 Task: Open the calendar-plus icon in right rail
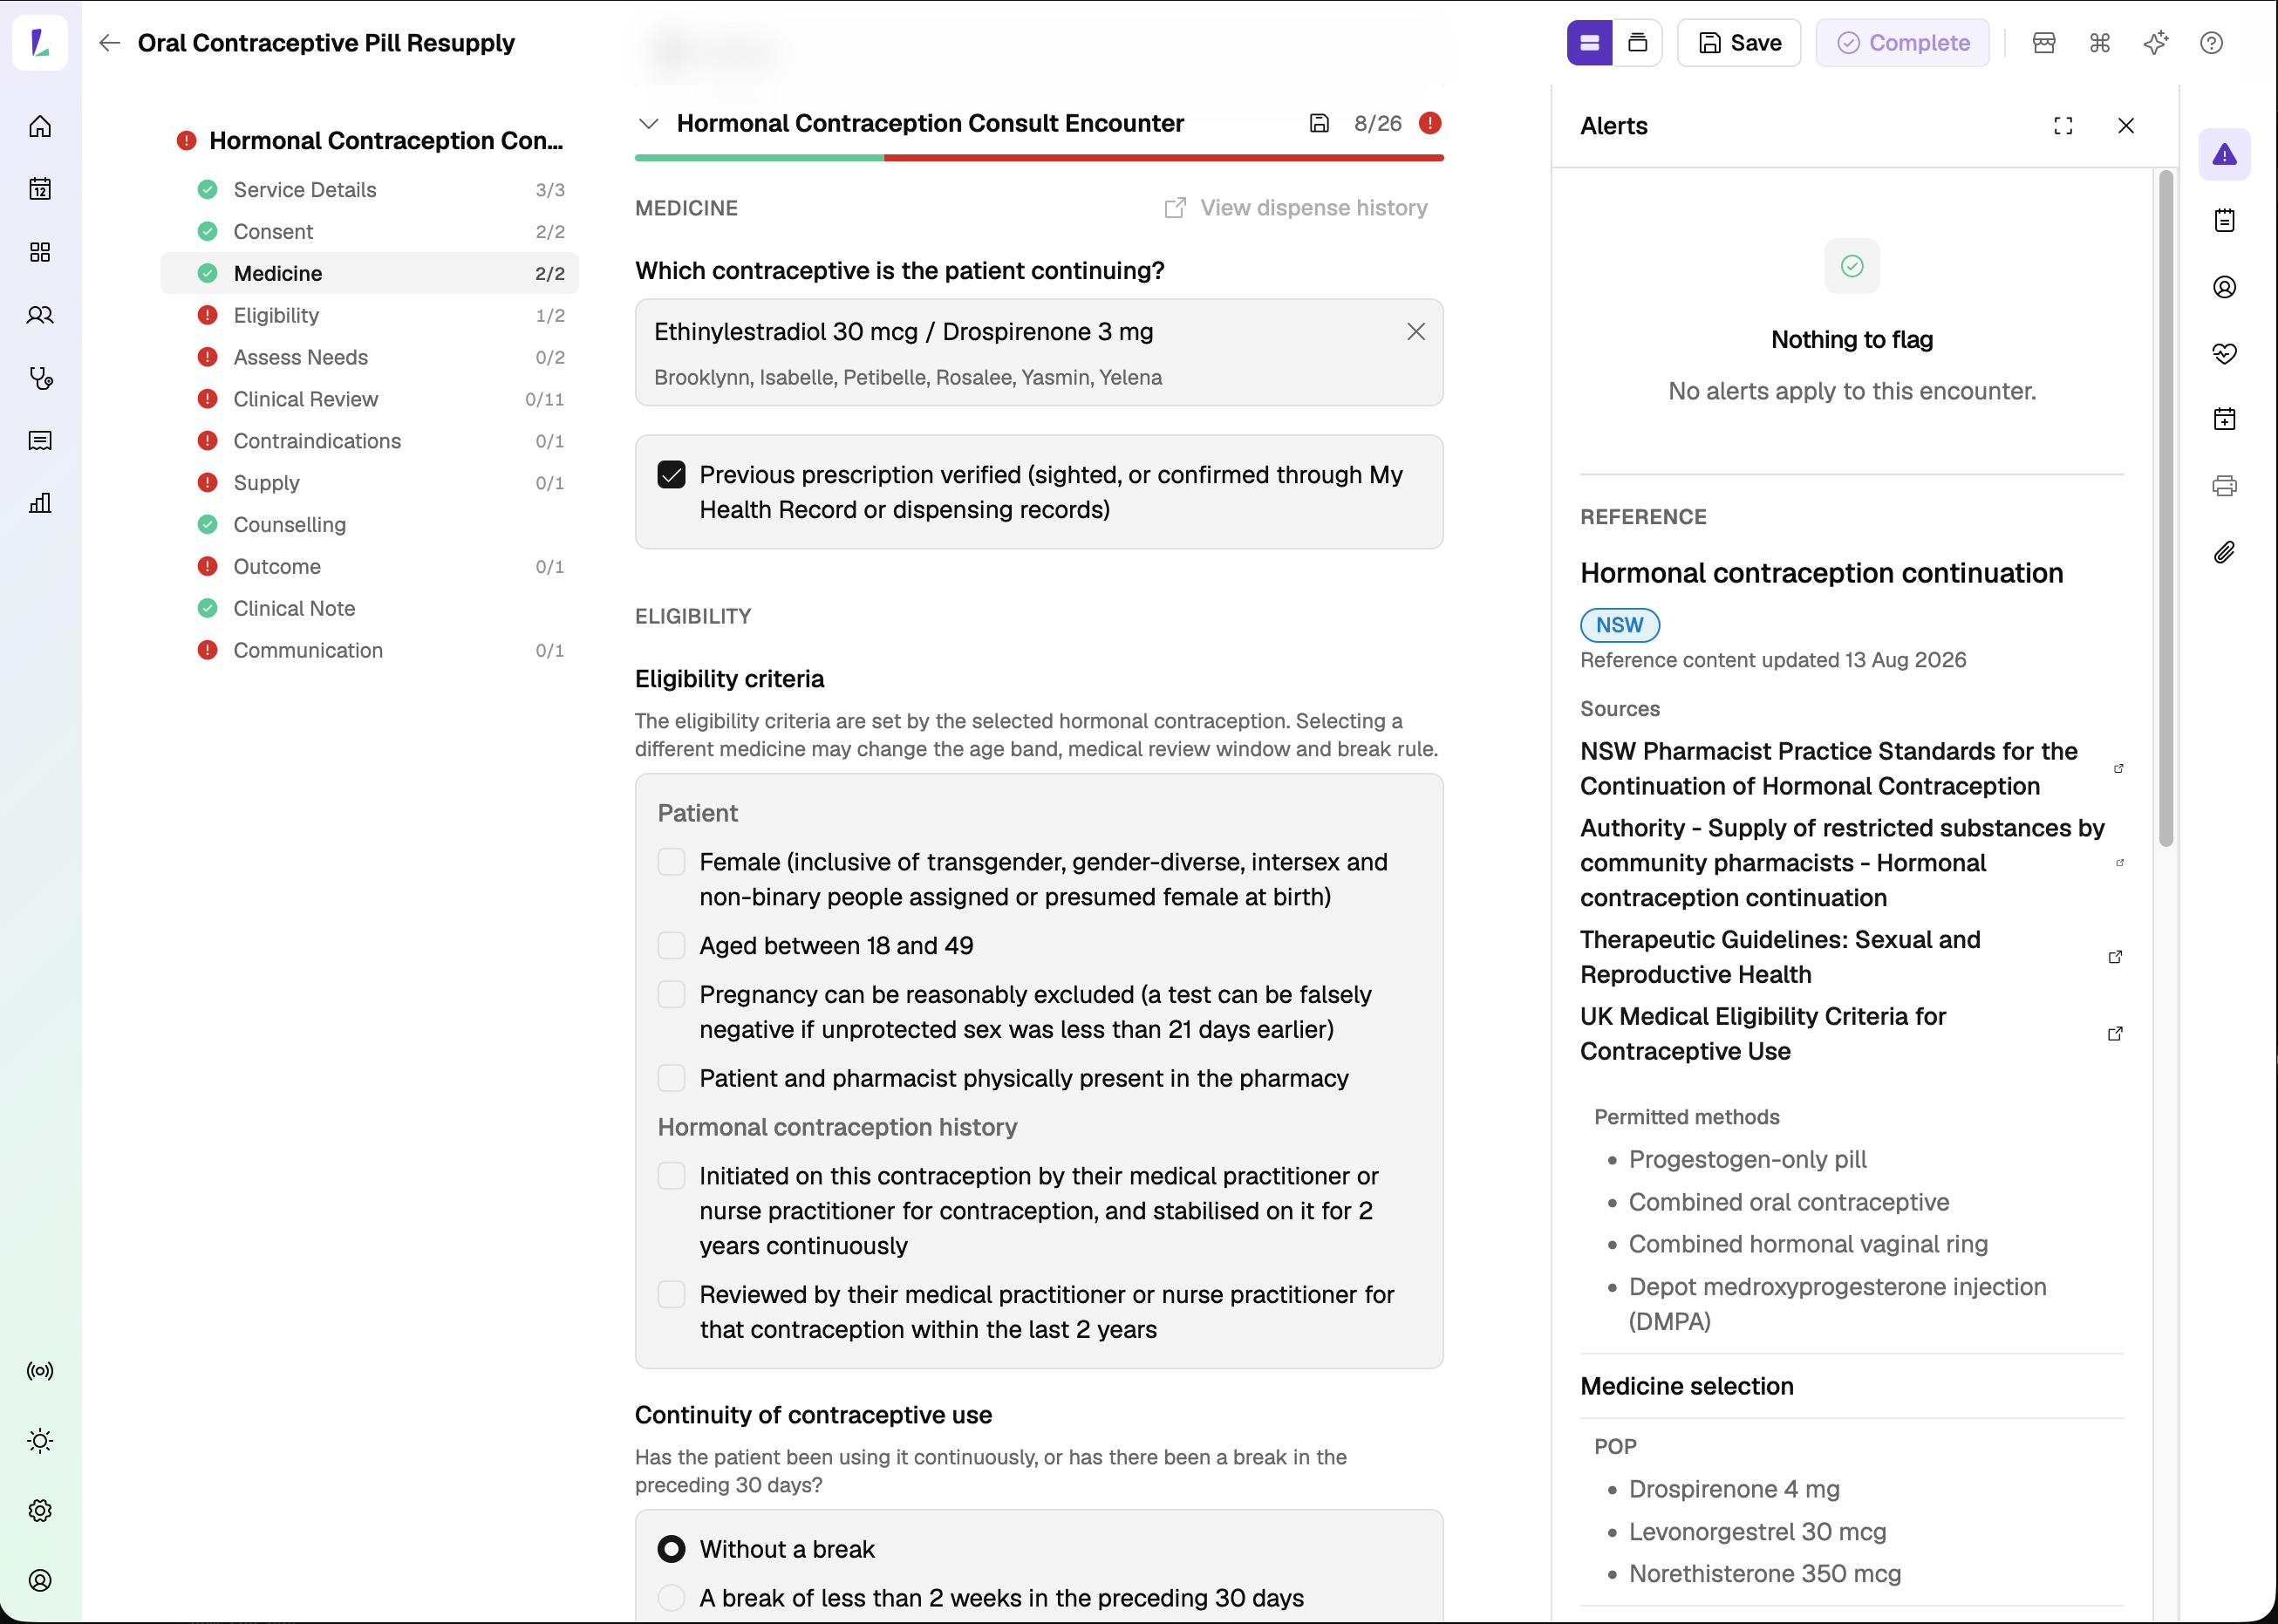pyautogui.click(x=2224, y=419)
